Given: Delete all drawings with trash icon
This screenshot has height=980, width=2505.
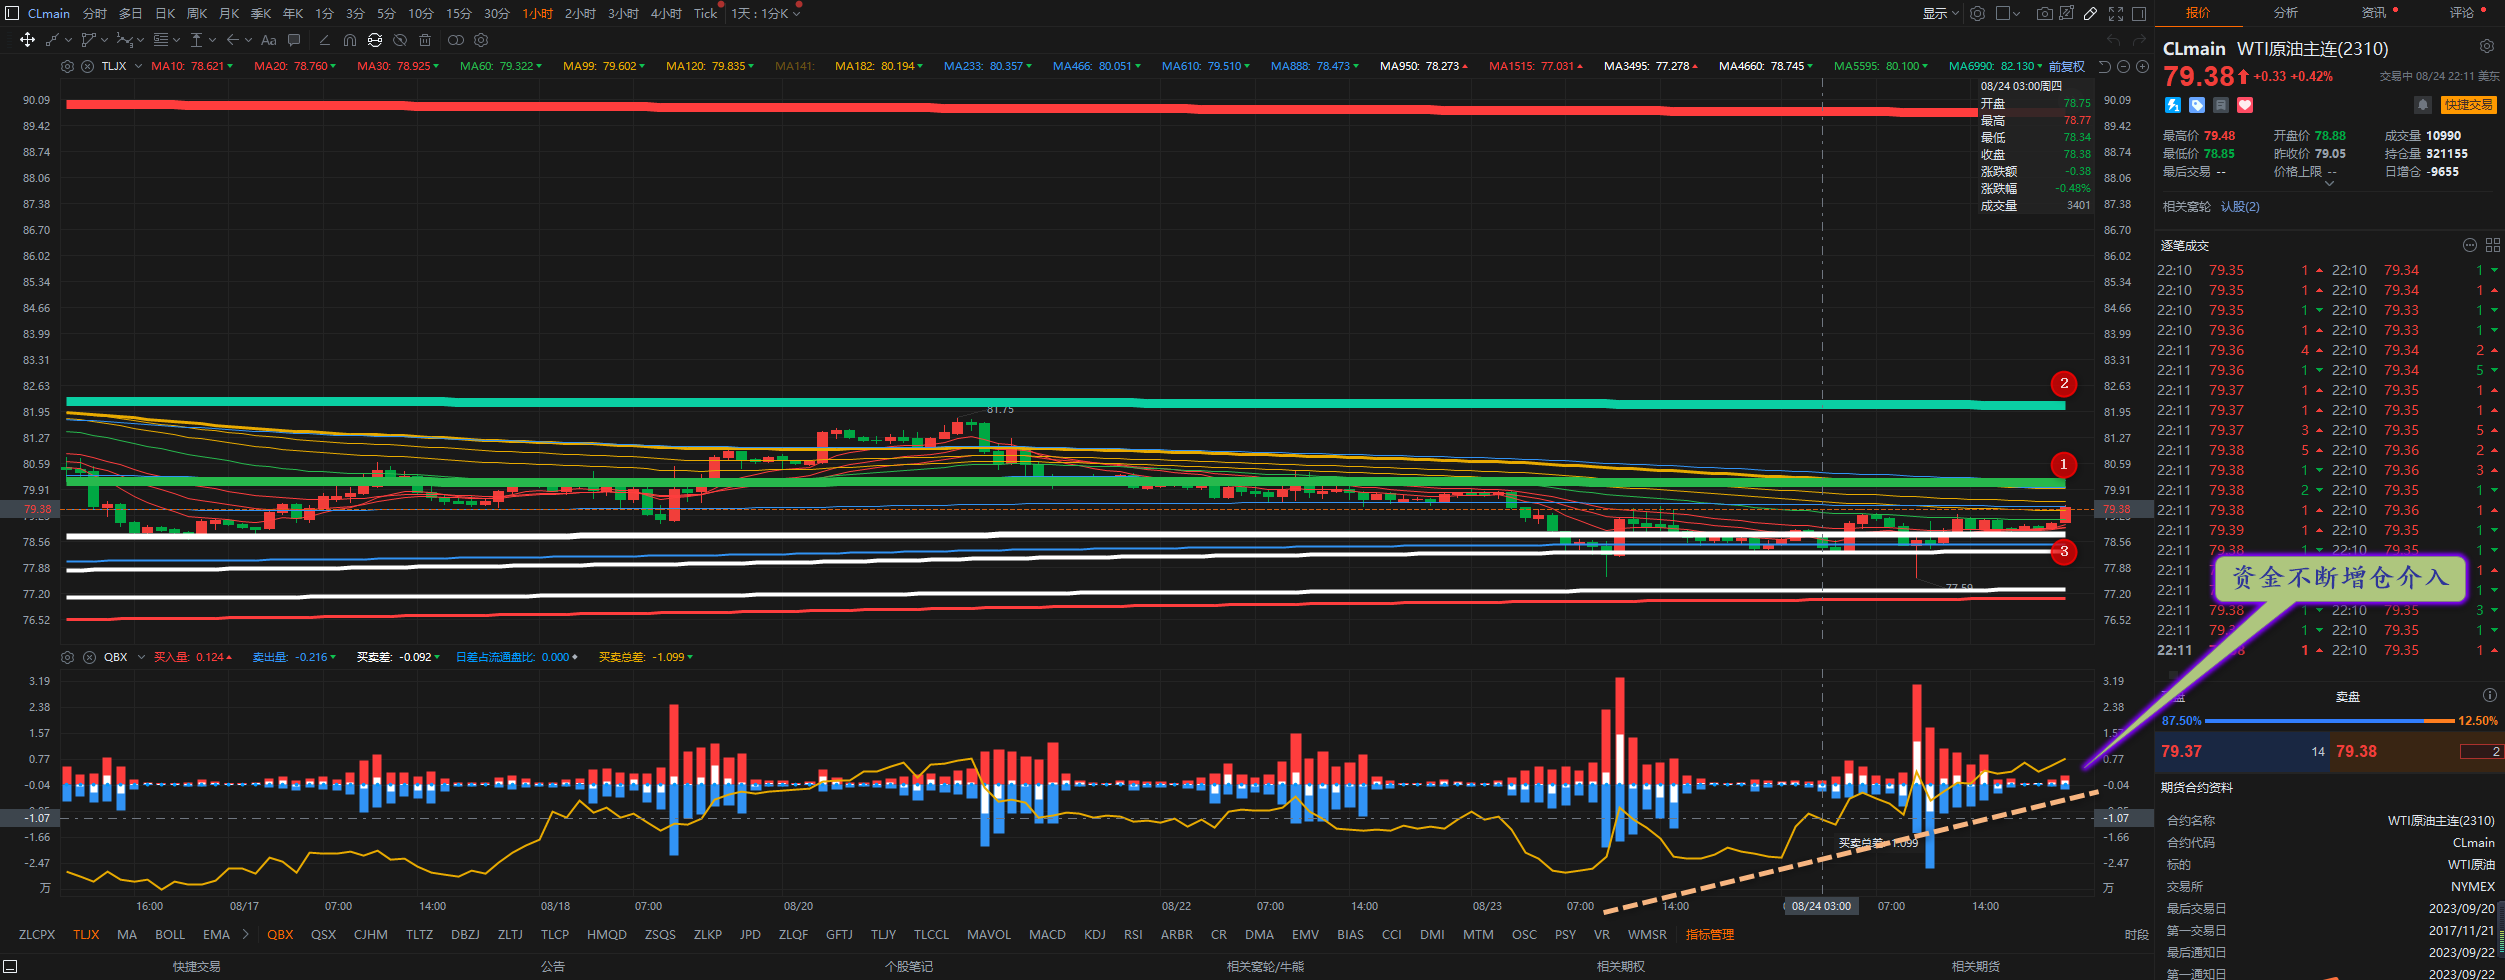Looking at the screenshot, I should (425, 40).
